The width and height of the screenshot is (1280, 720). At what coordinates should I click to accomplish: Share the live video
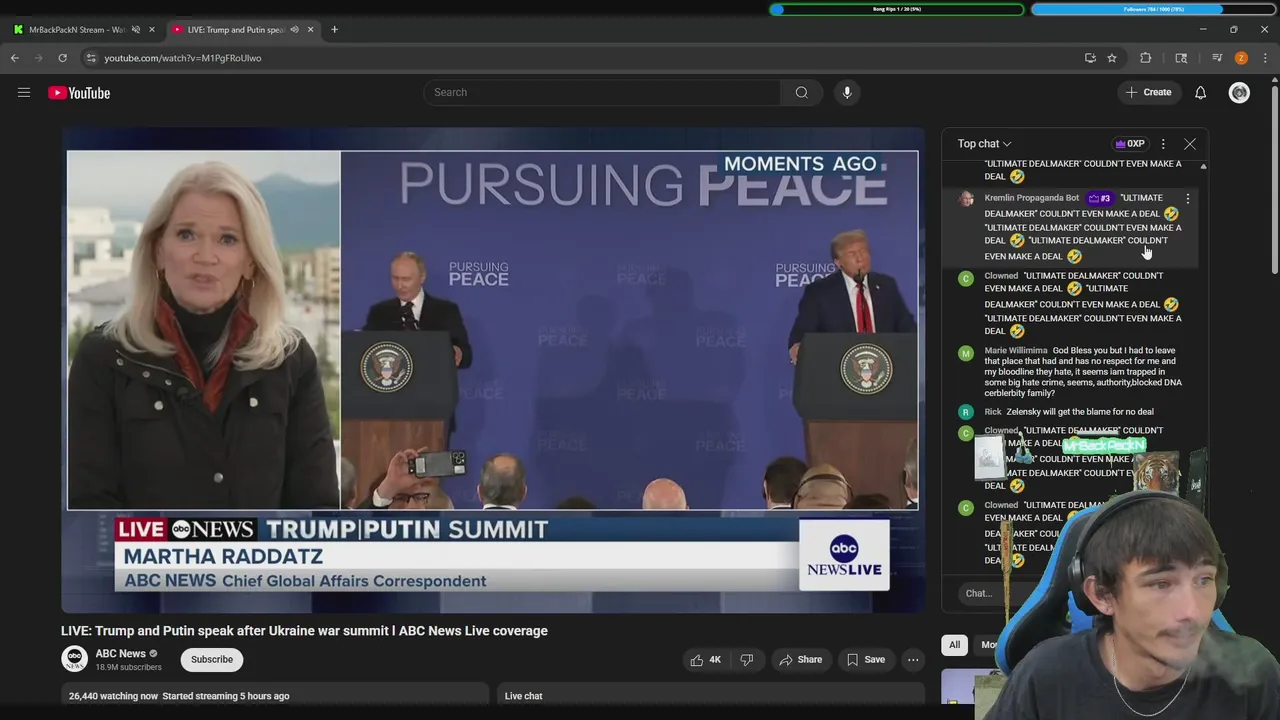point(801,660)
